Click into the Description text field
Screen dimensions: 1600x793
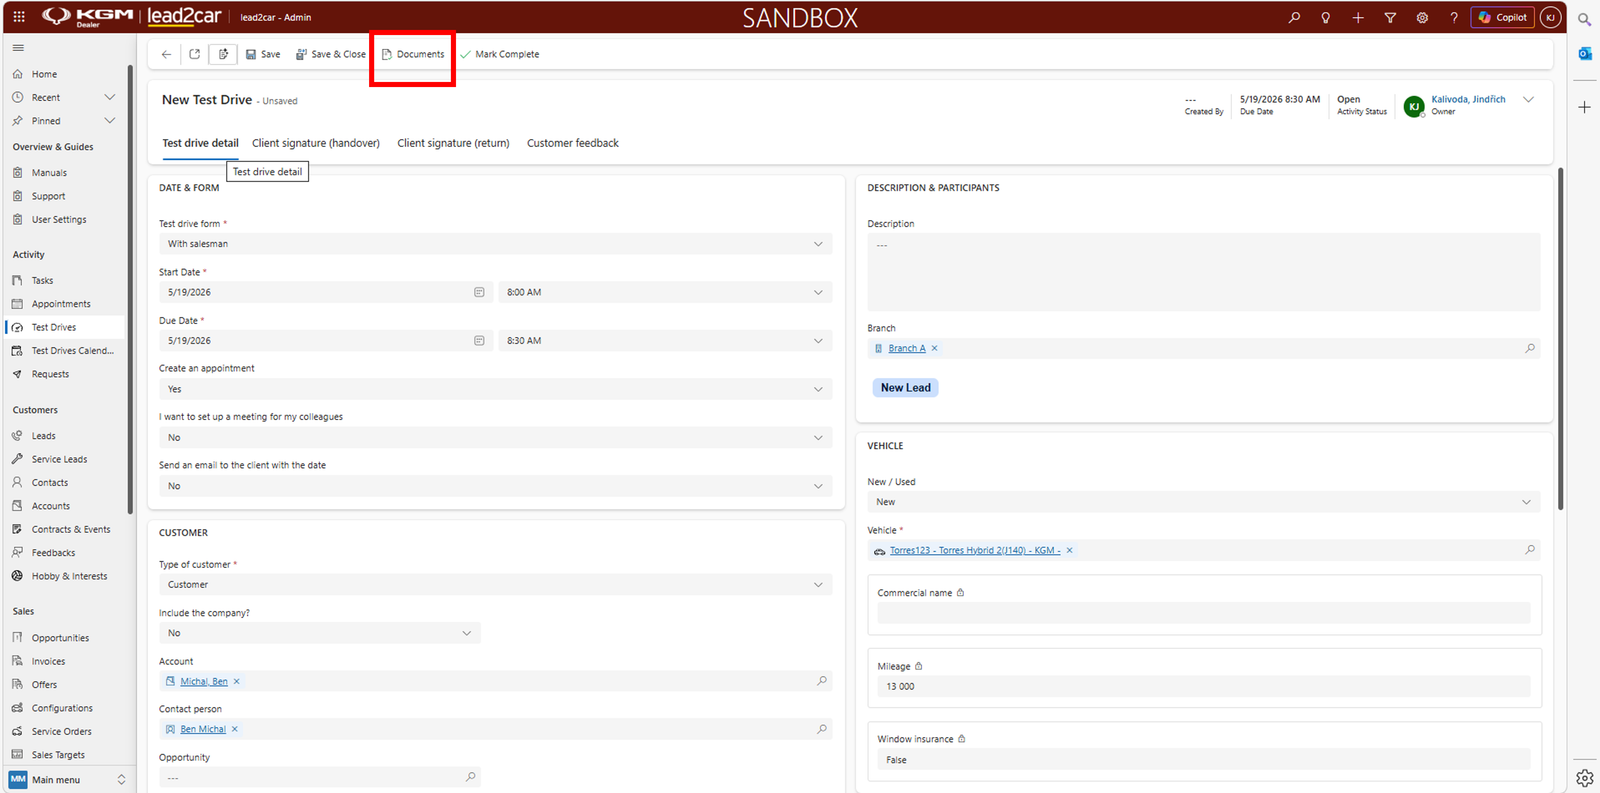1203,272
